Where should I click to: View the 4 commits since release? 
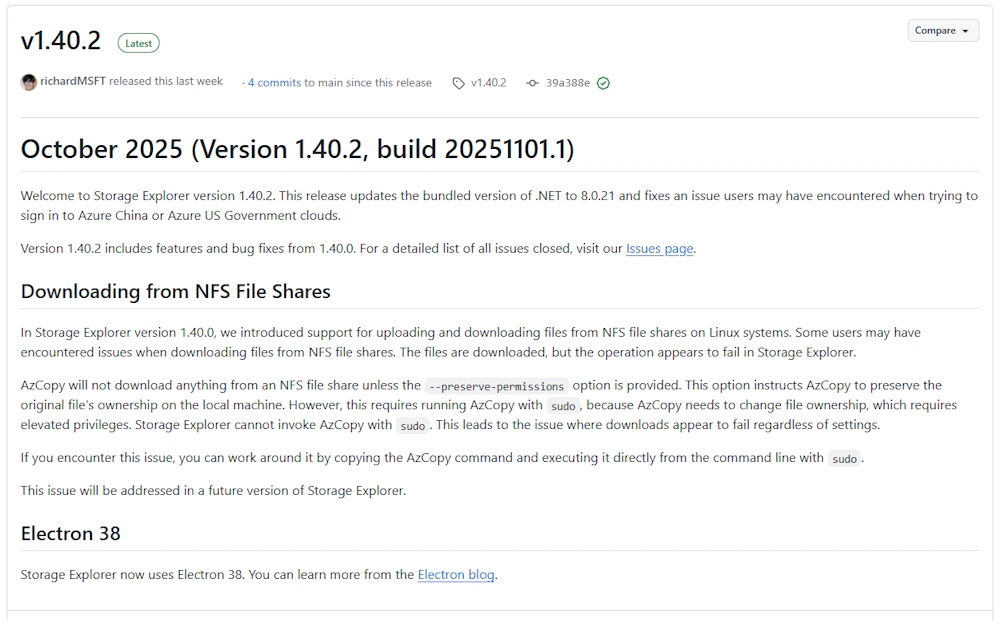coord(274,83)
